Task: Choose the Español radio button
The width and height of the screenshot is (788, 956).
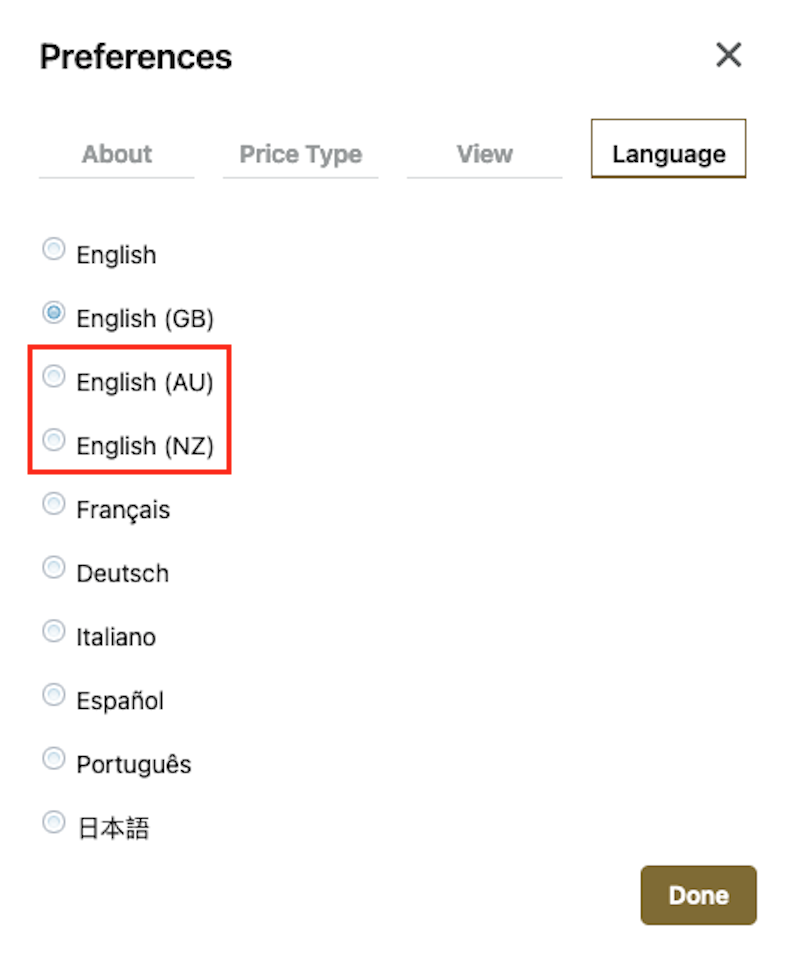Action: (x=54, y=695)
